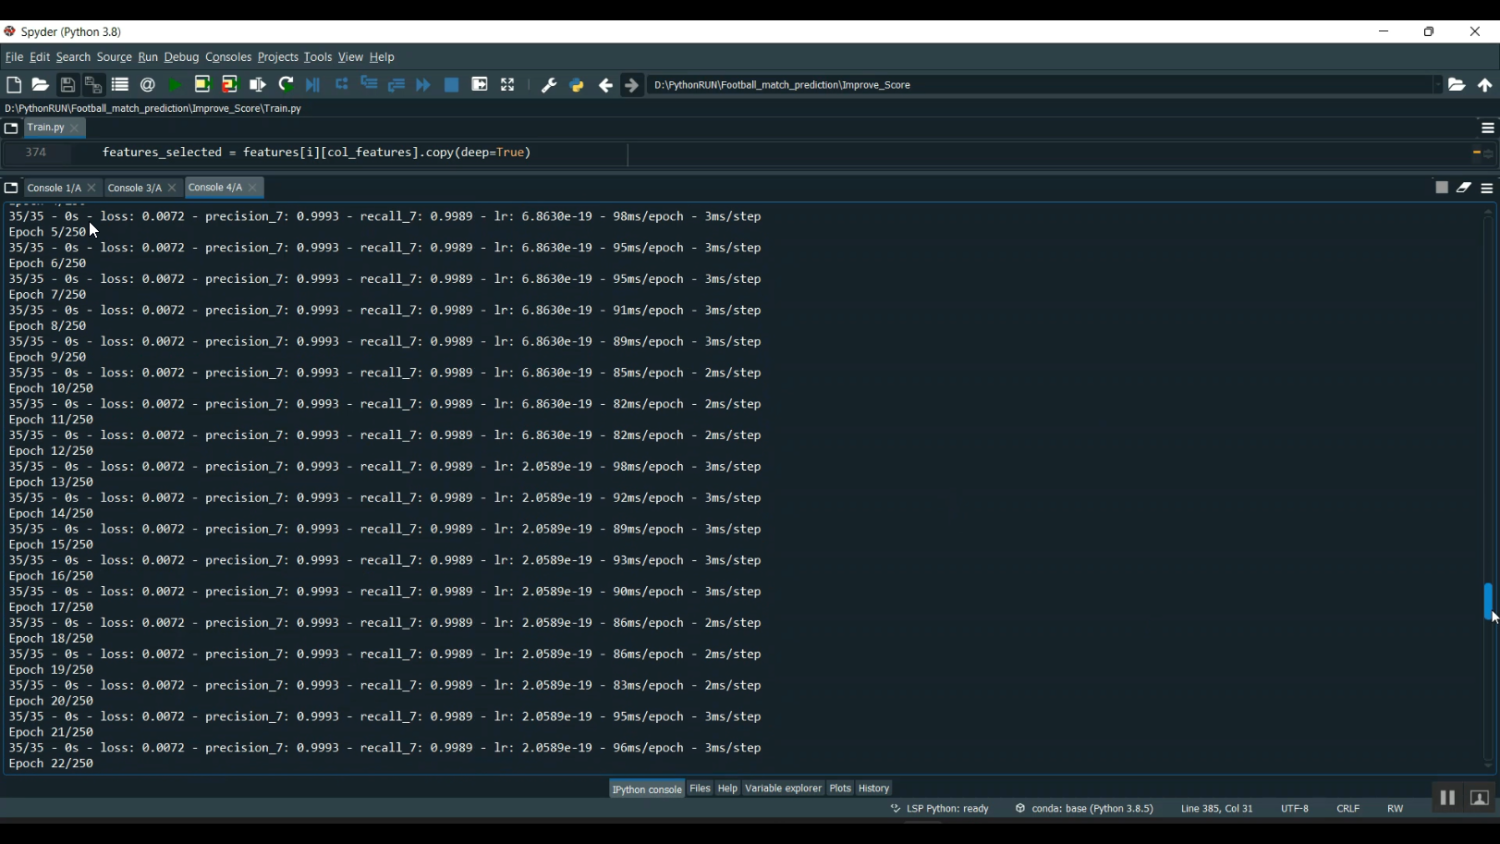Expand working directory path dropdown arrow
Screen dimensions: 1500x844
(1437, 86)
